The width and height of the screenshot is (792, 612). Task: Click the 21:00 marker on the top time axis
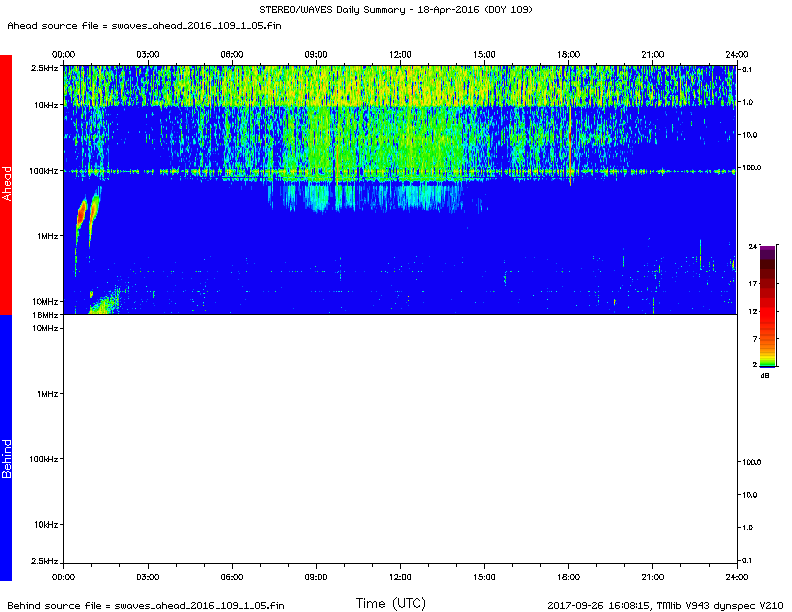point(652,54)
